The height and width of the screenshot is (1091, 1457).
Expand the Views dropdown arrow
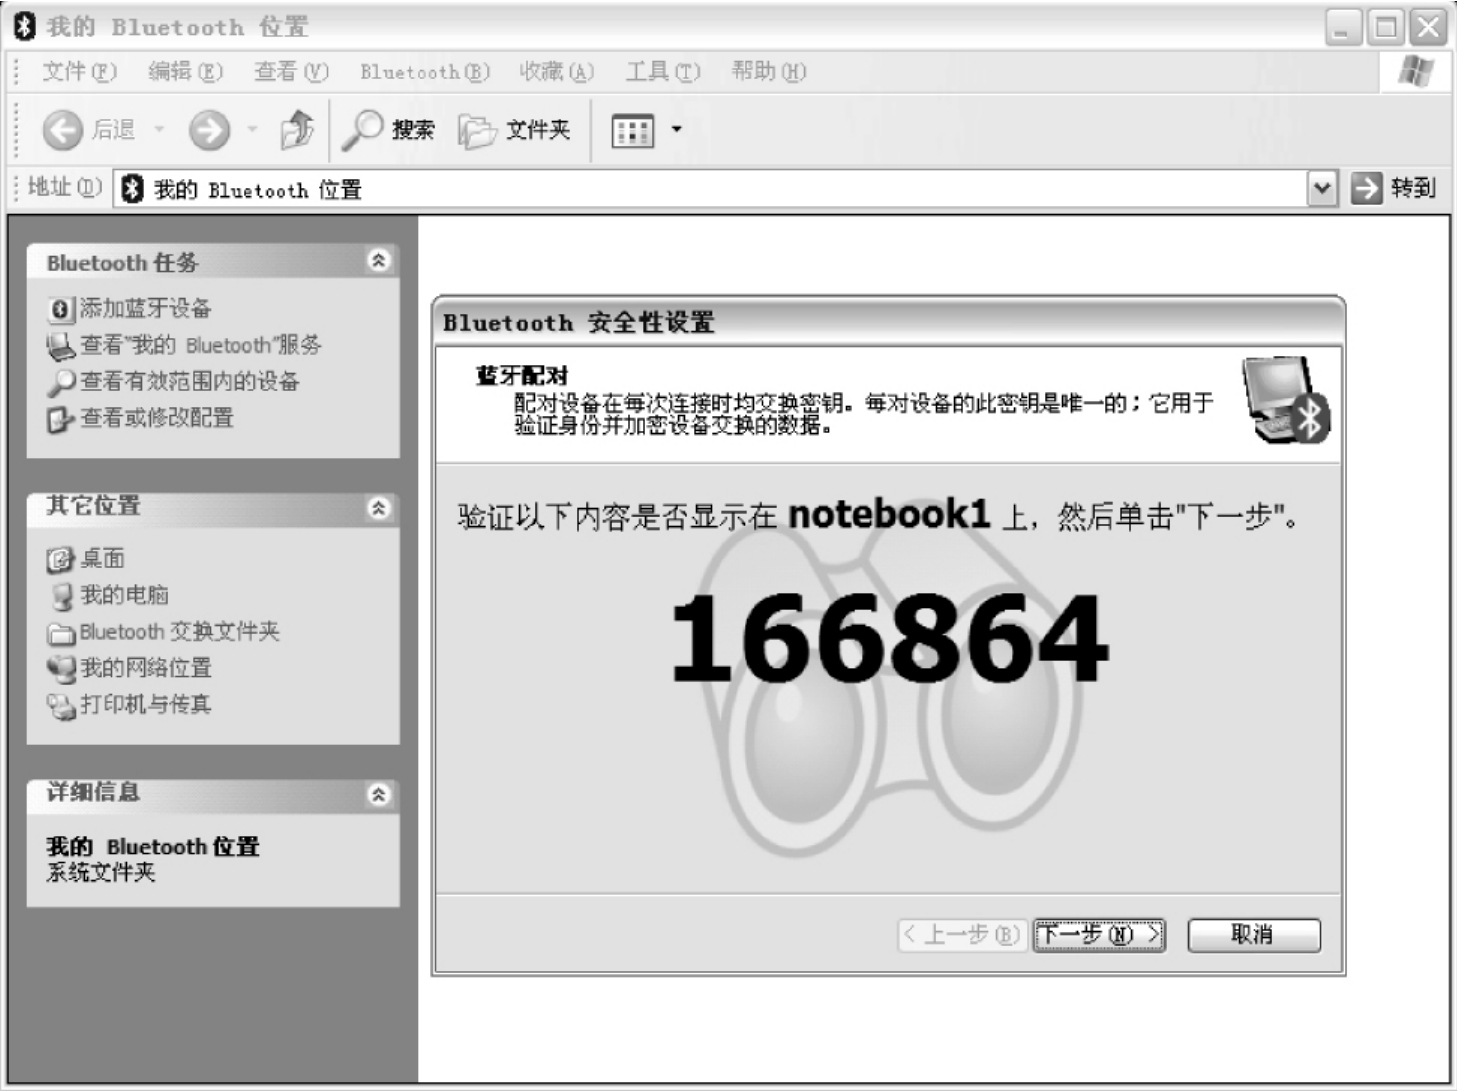[676, 130]
